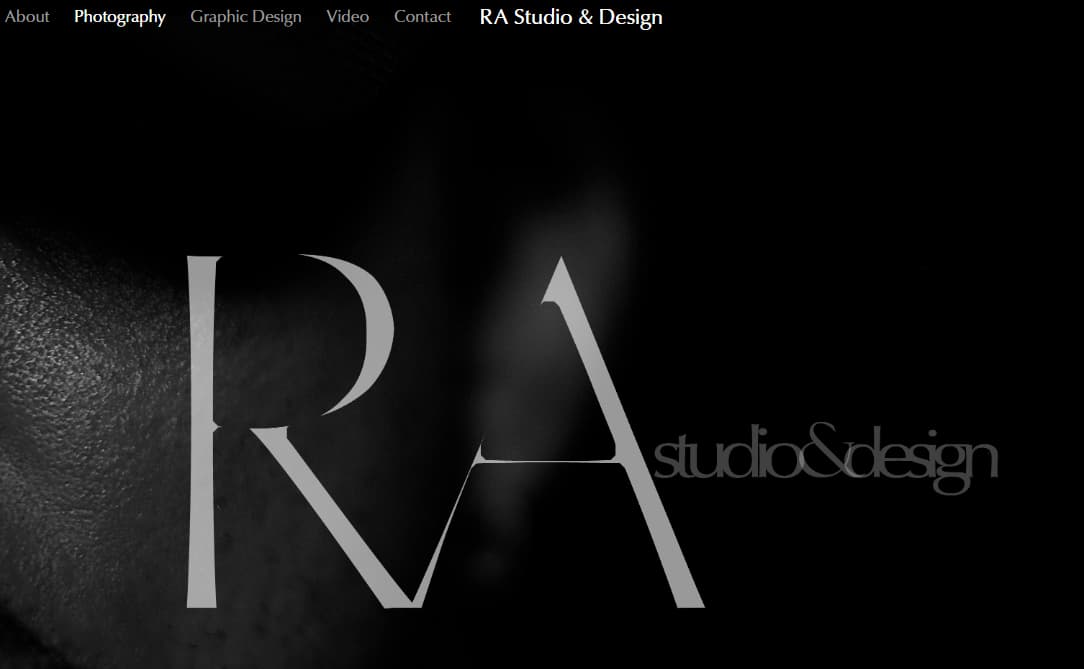Go to the Graphic Design section
The width and height of the screenshot is (1084, 669).
246,17
